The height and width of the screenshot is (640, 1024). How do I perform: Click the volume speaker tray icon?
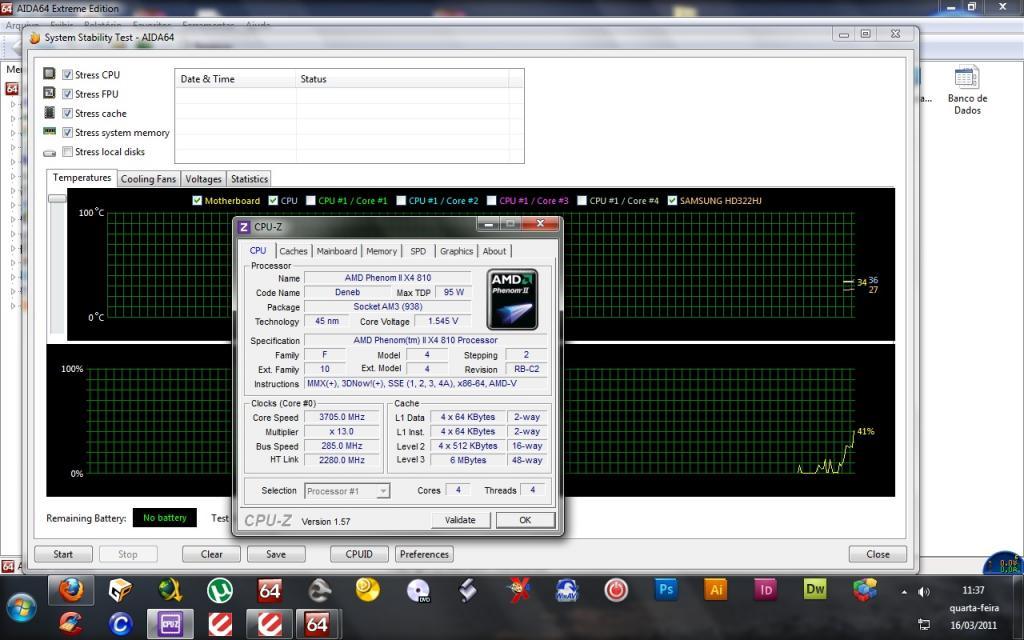coord(923,592)
